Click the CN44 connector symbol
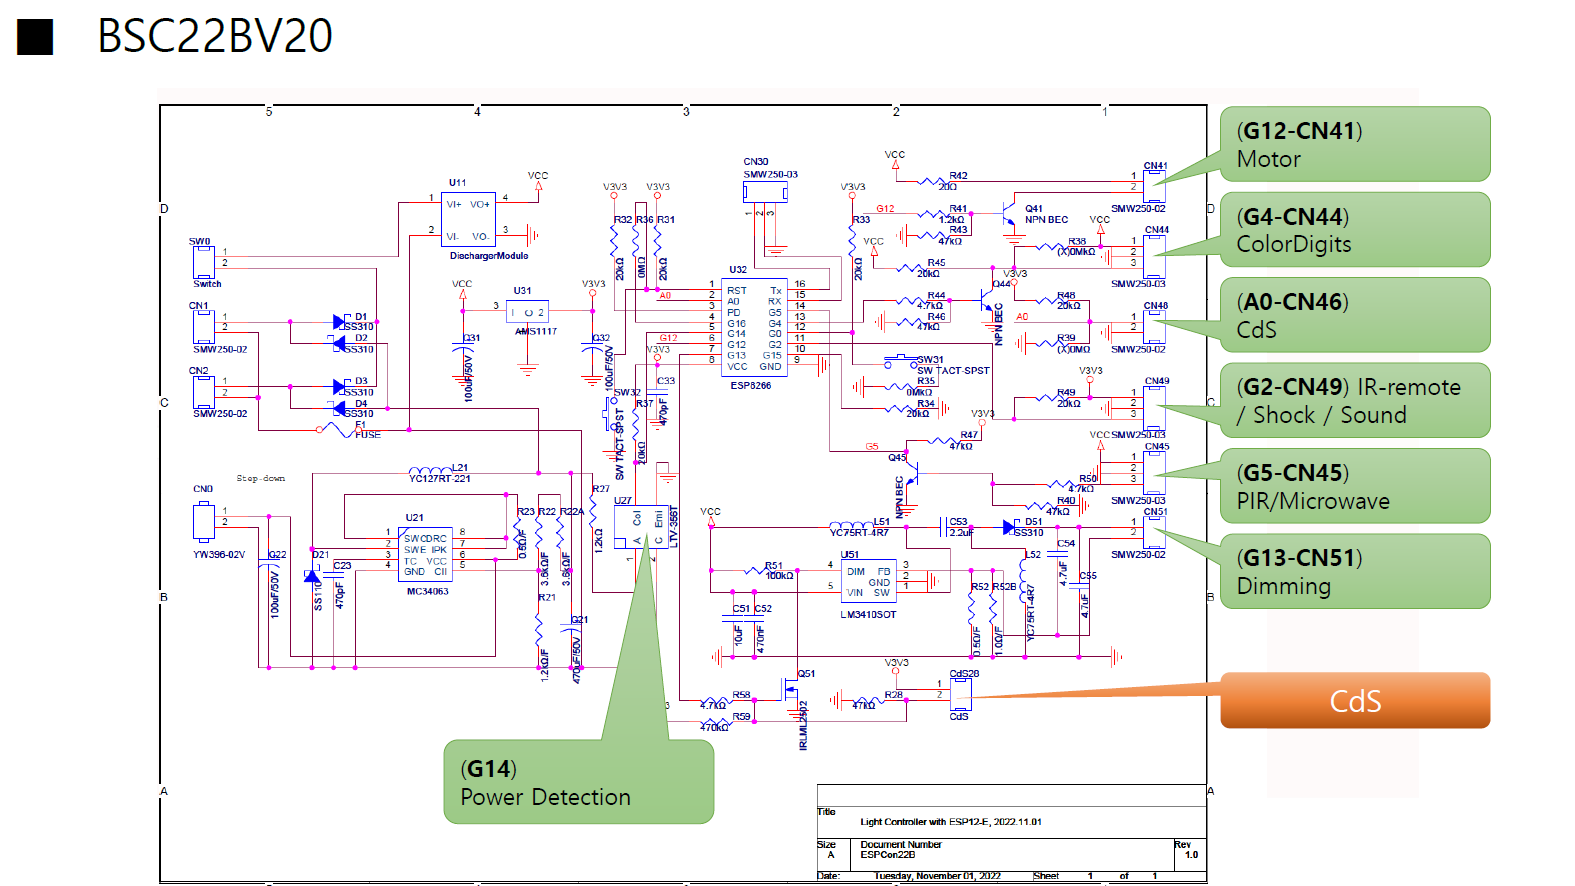Viewport: 1575px width, 886px height. tap(1153, 257)
